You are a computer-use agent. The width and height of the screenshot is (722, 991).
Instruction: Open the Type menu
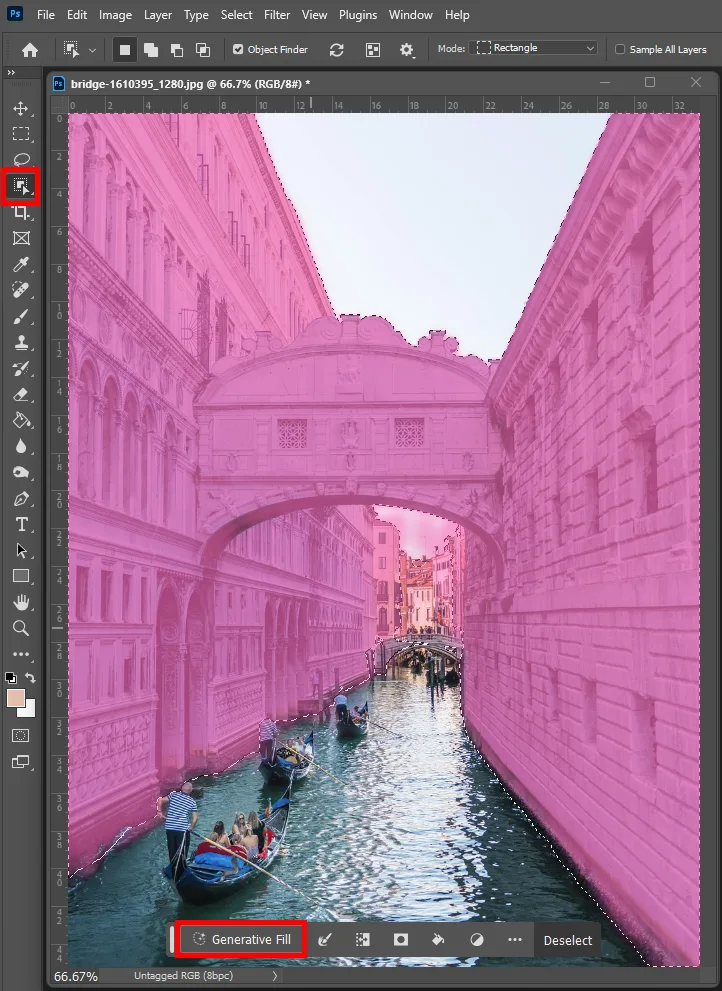196,15
